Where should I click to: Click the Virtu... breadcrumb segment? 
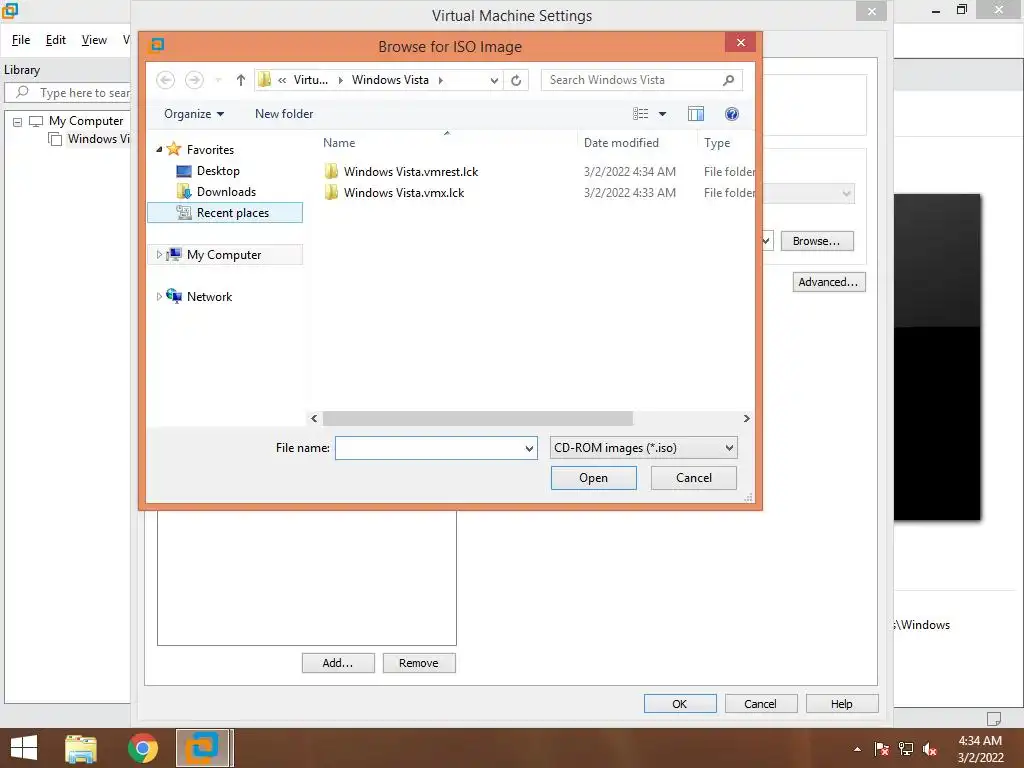[x=310, y=80]
